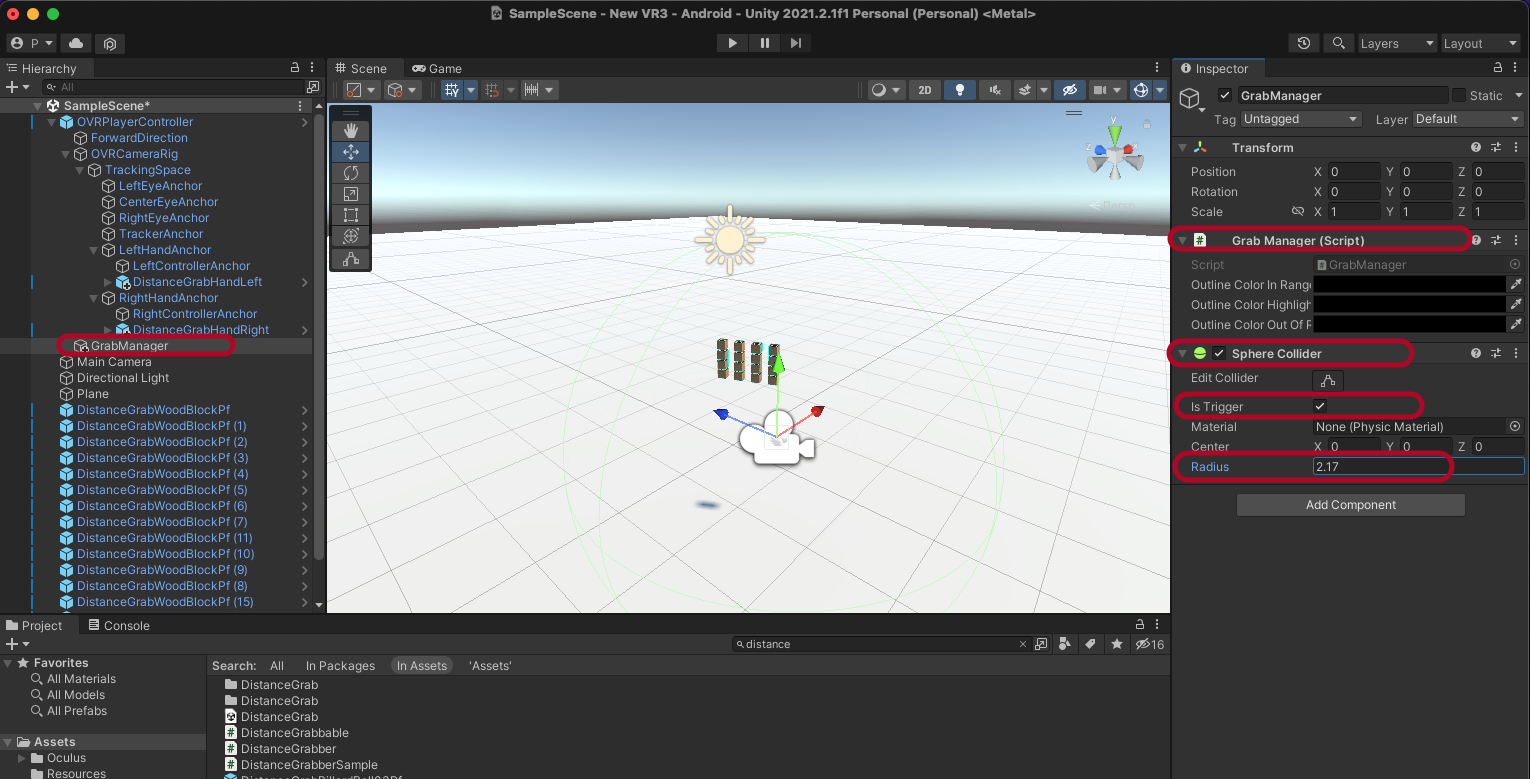Click Outline Color Highlight swatch
This screenshot has width=1530, height=779.
point(1409,304)
